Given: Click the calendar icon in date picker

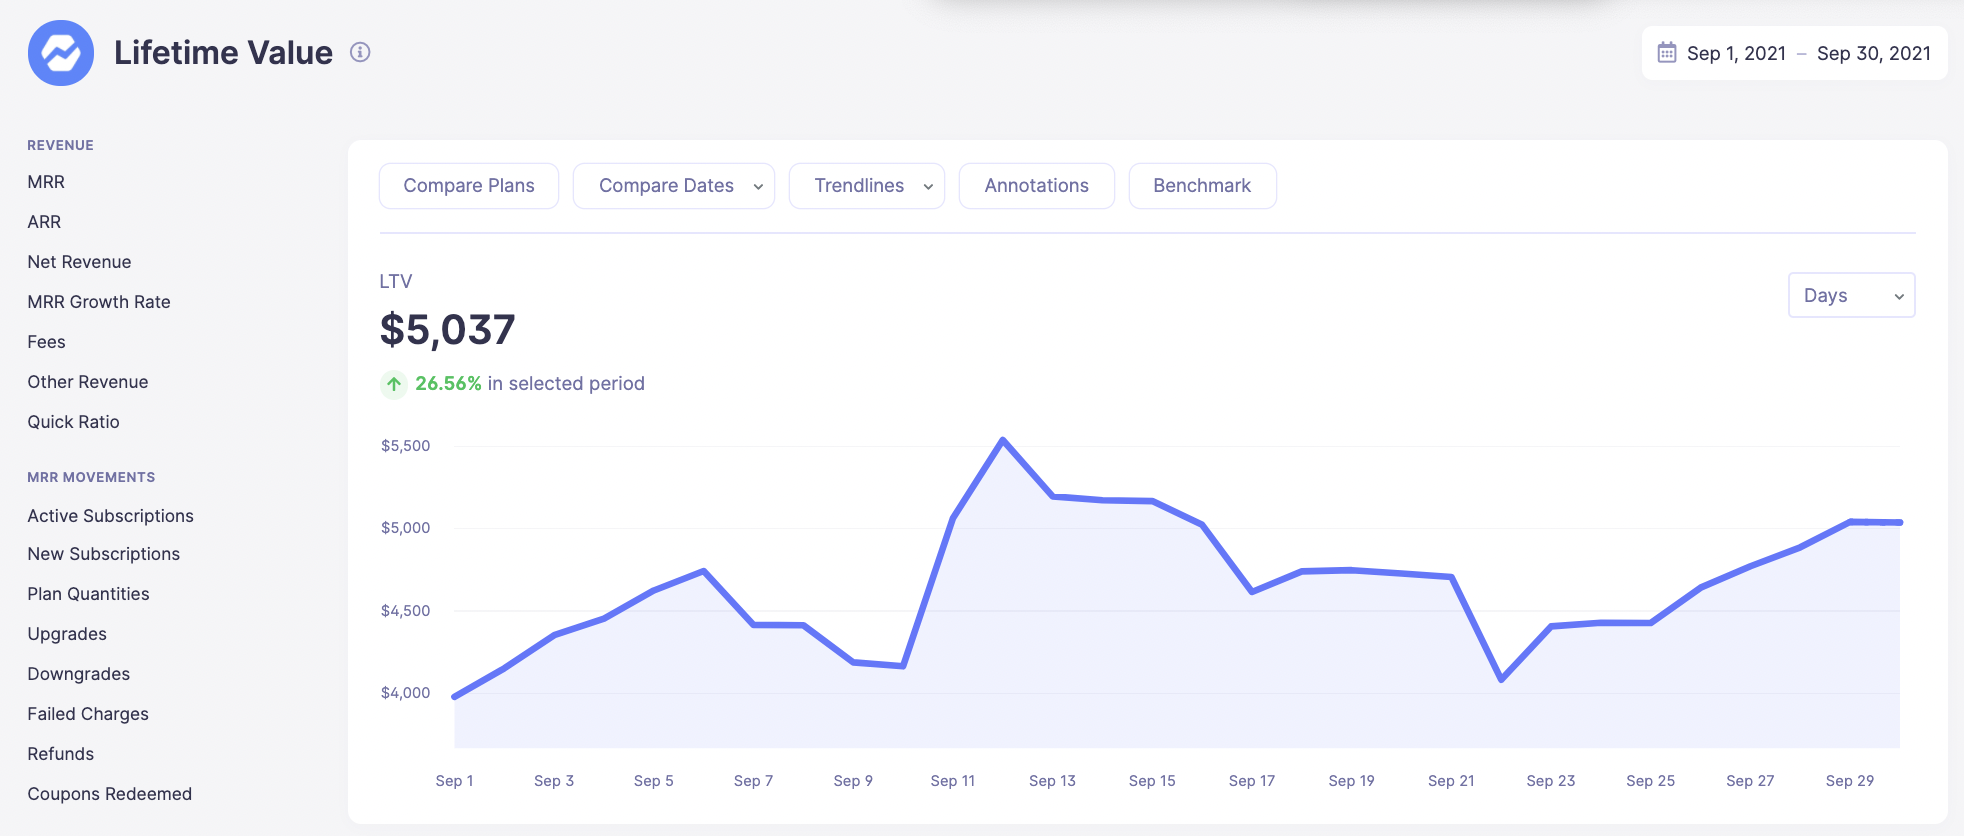Looking at the screenshot, I should pos(1666,53).
